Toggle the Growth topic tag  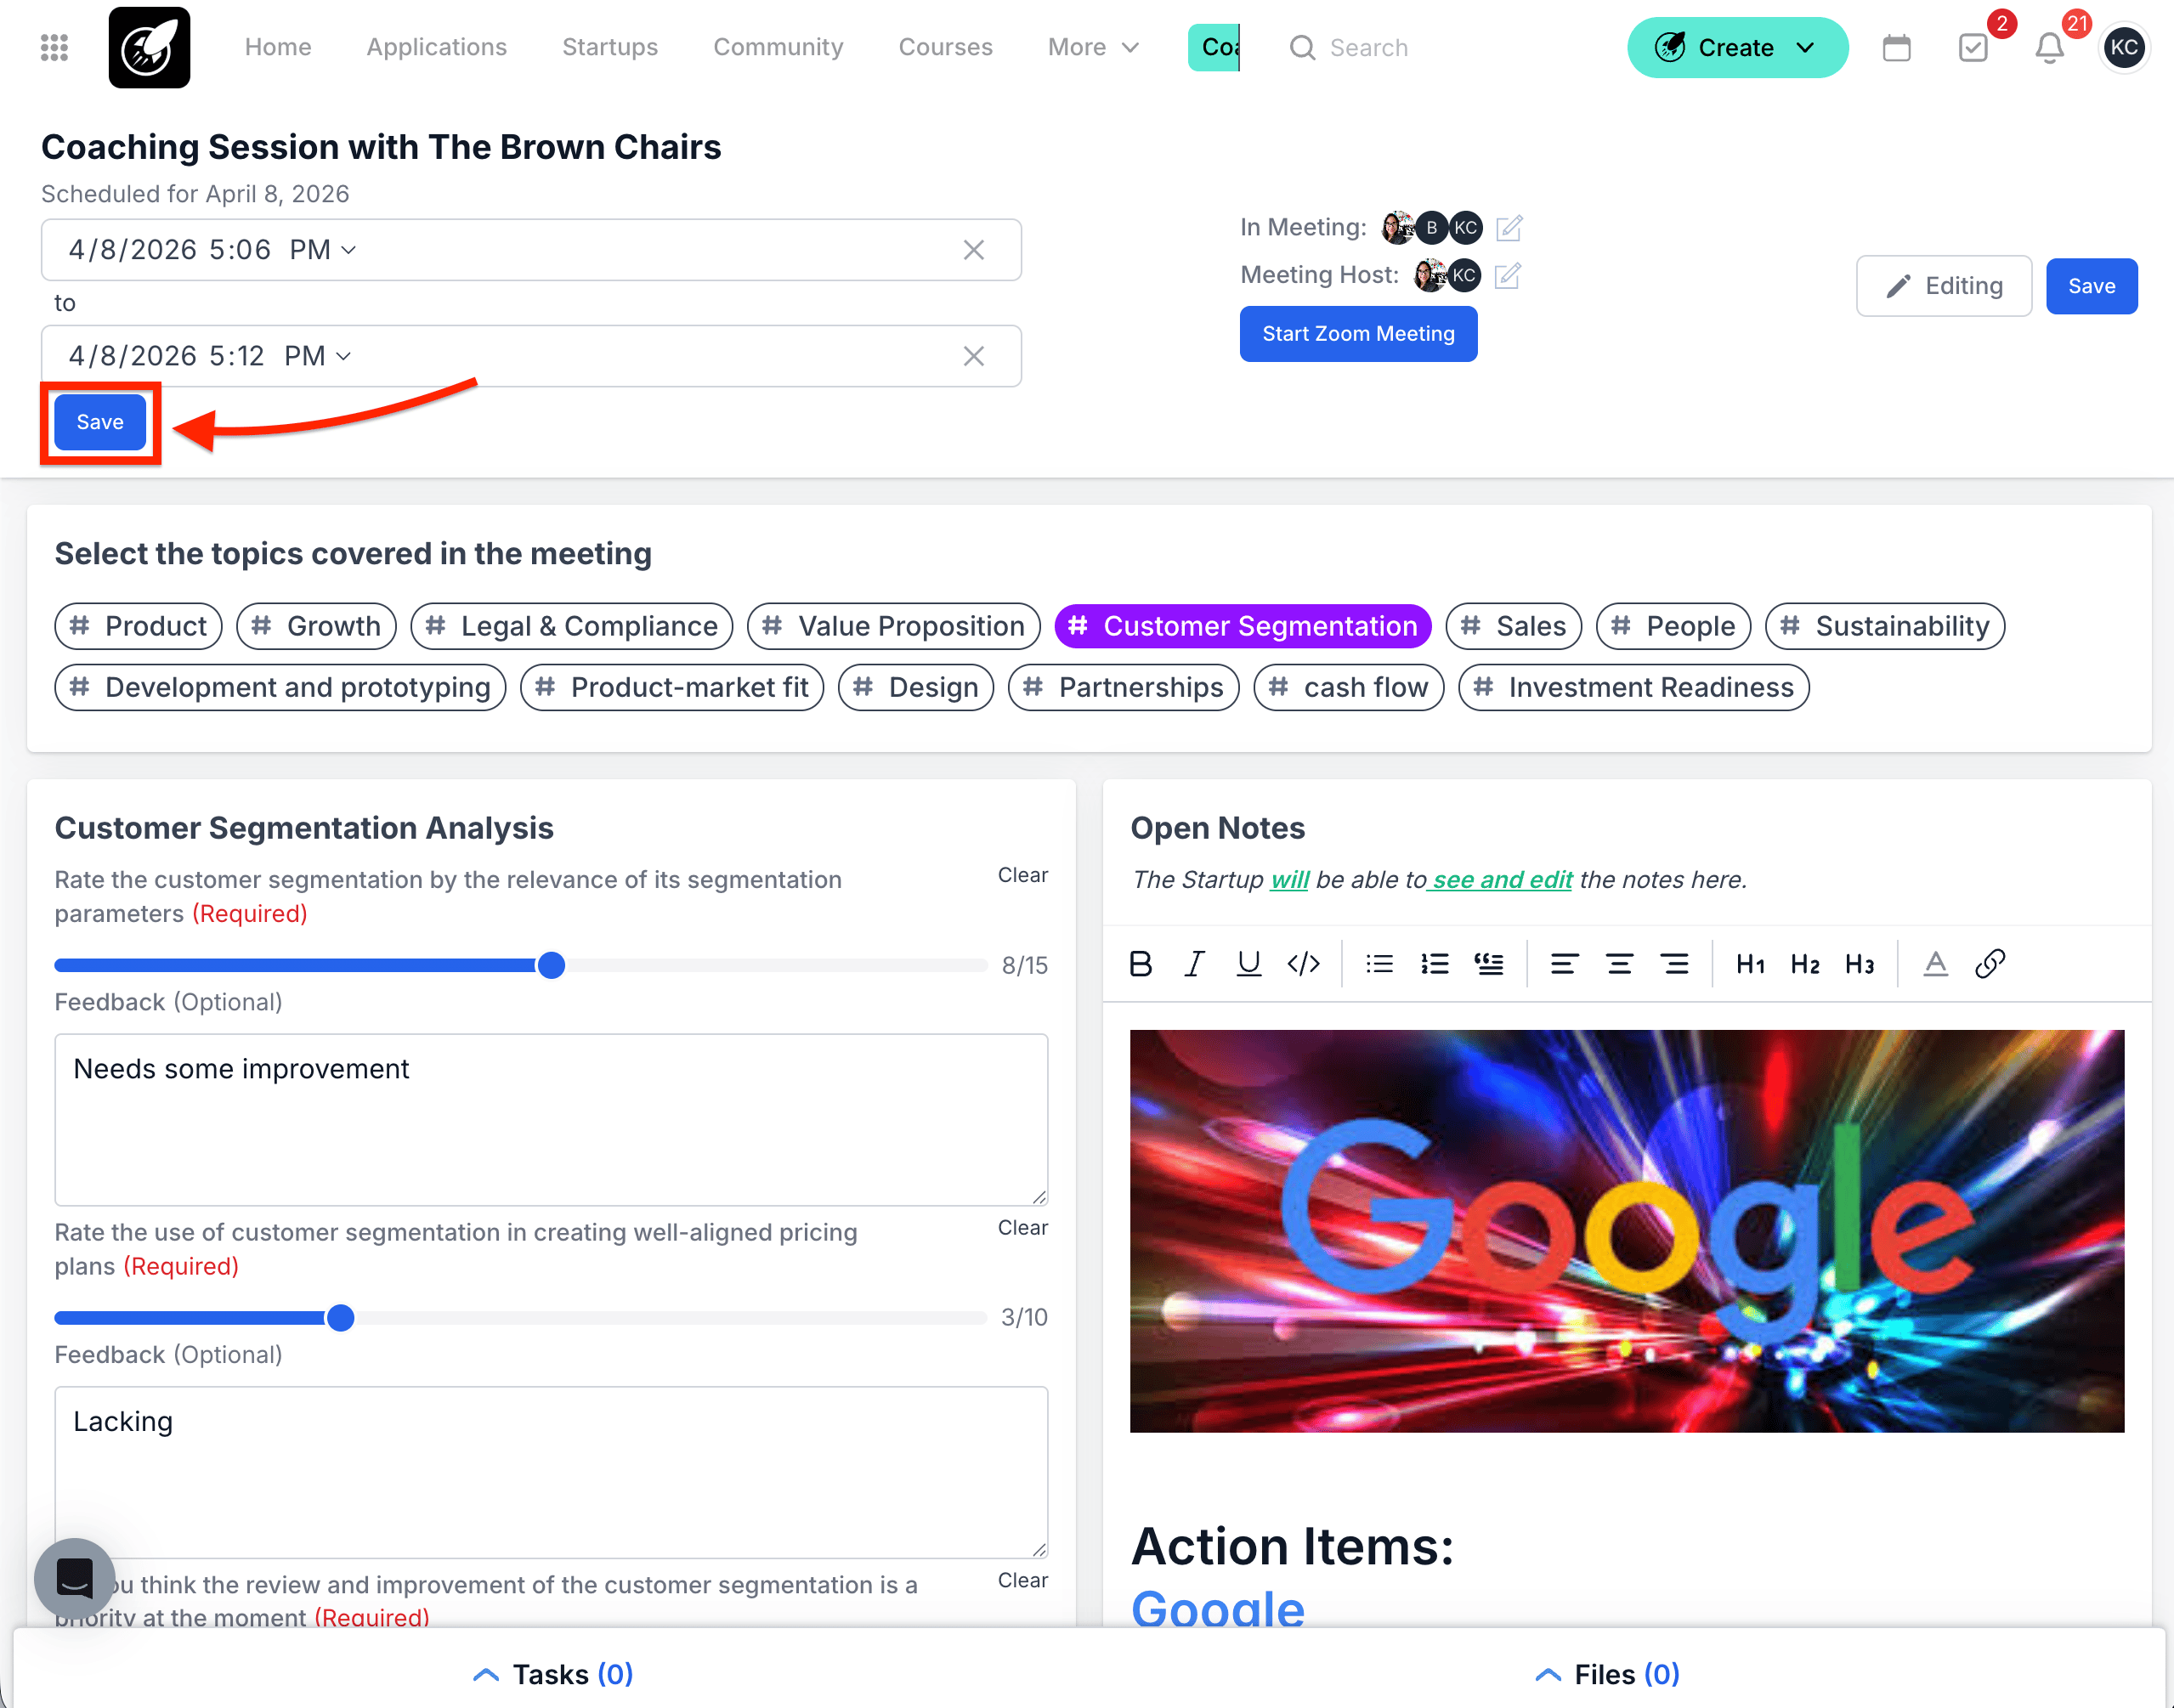pyautogui.click(x=316, y=626)
